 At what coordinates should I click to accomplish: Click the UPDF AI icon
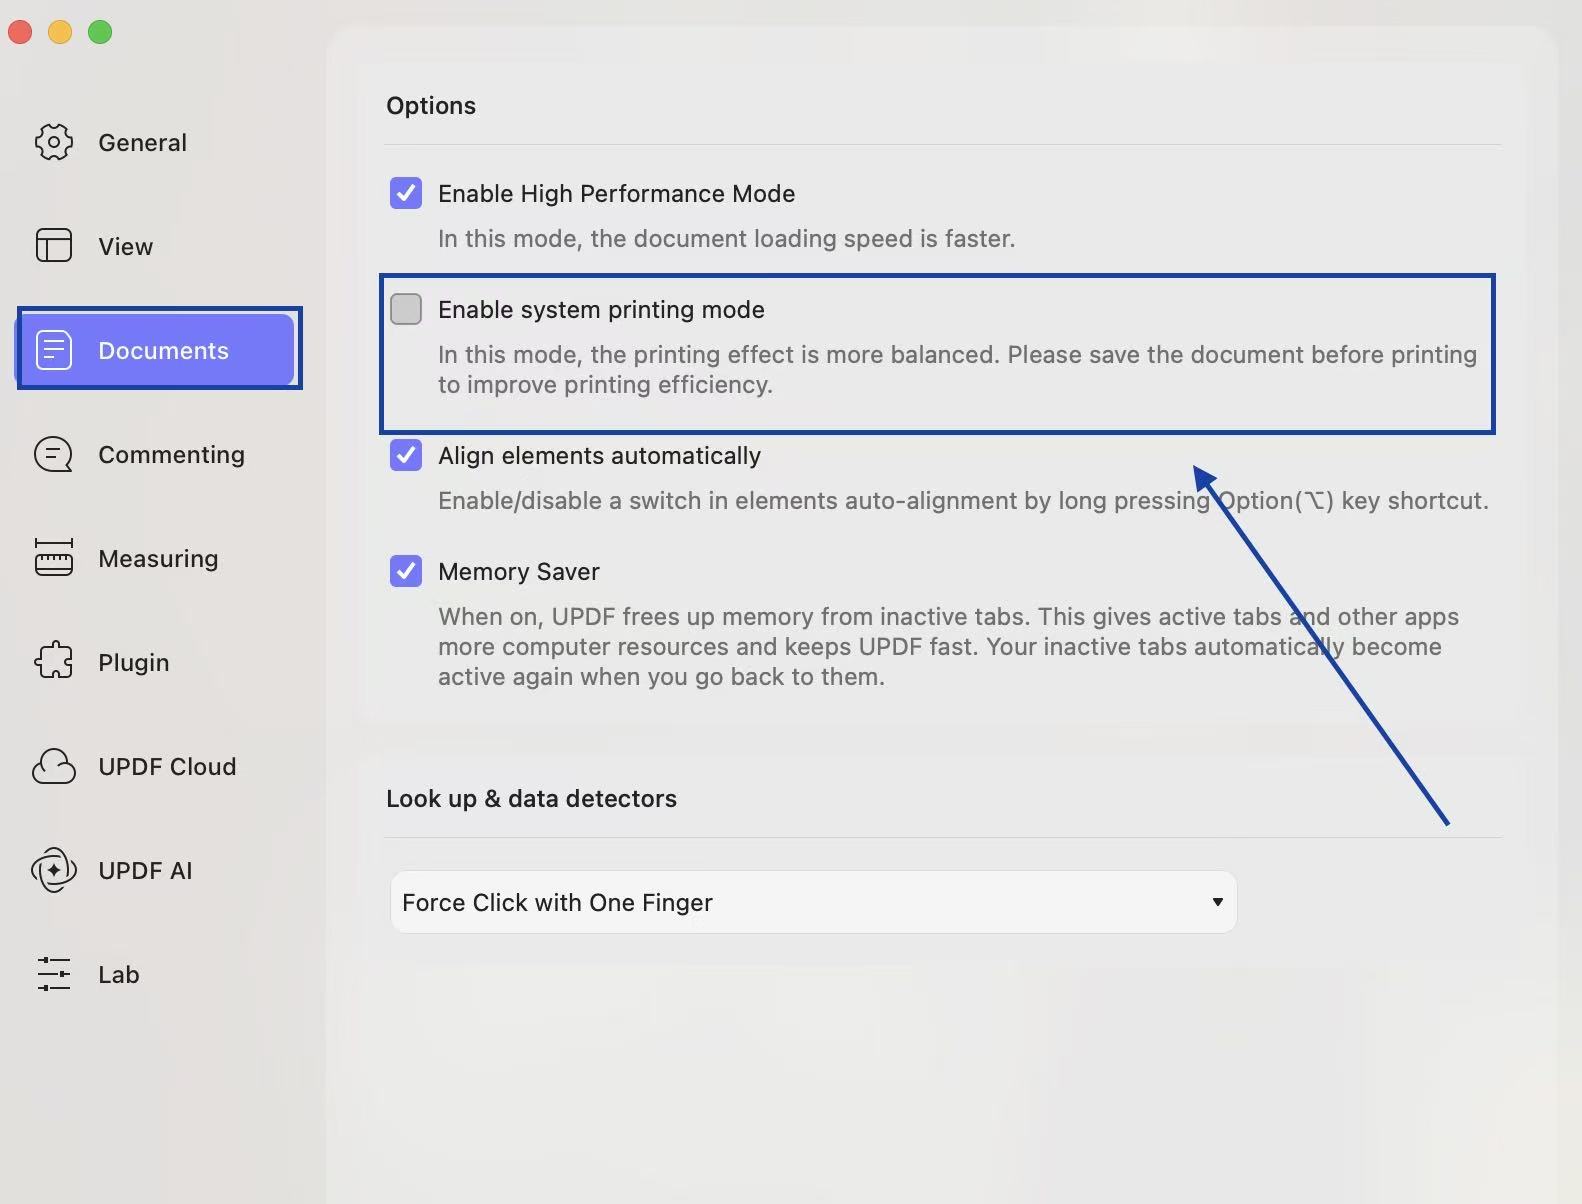click(54, 870)
